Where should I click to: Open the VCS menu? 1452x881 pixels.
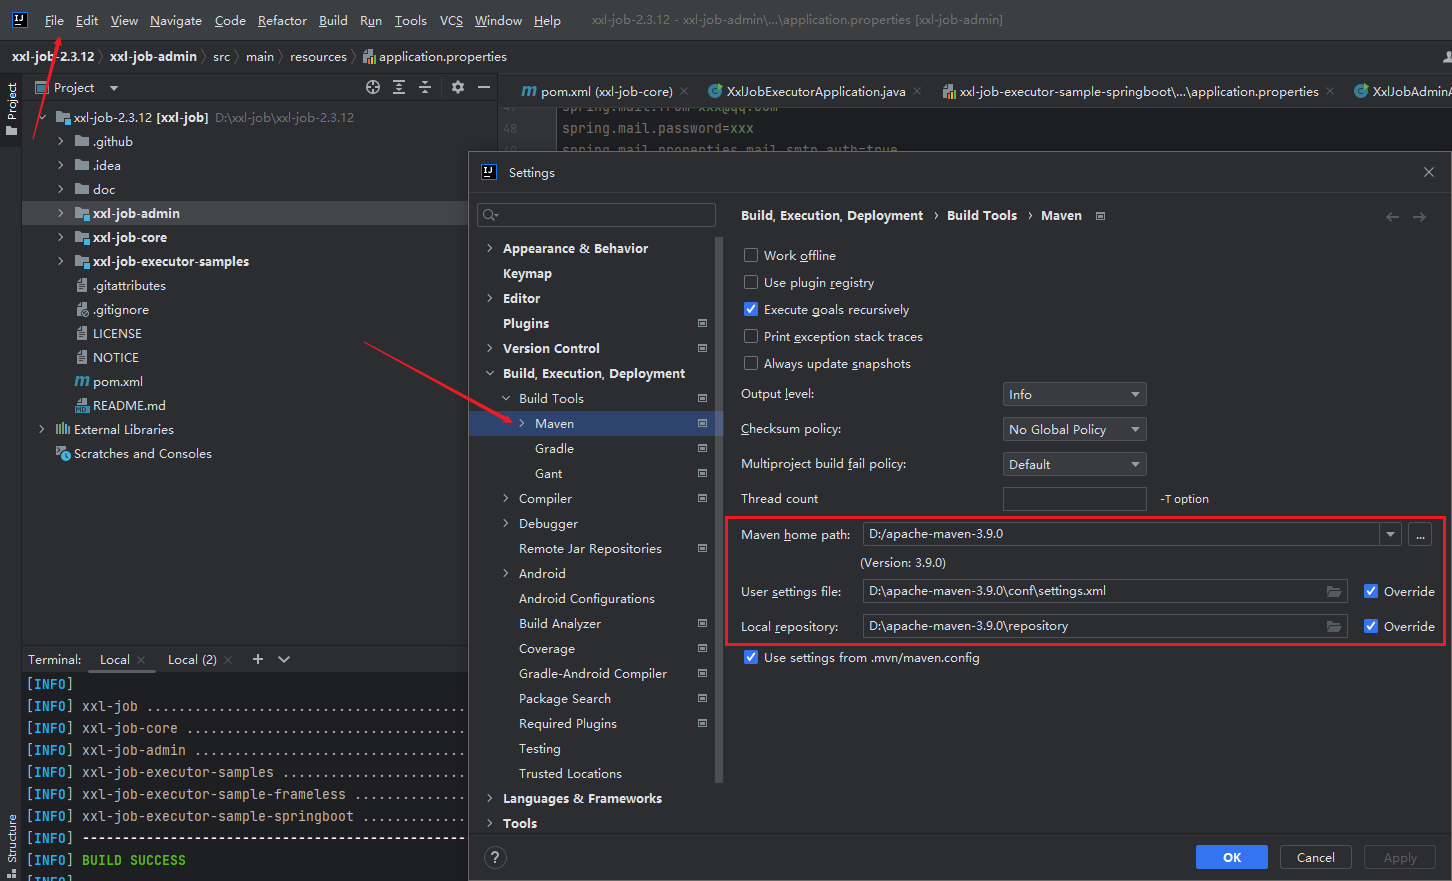(x=451, y=20)
